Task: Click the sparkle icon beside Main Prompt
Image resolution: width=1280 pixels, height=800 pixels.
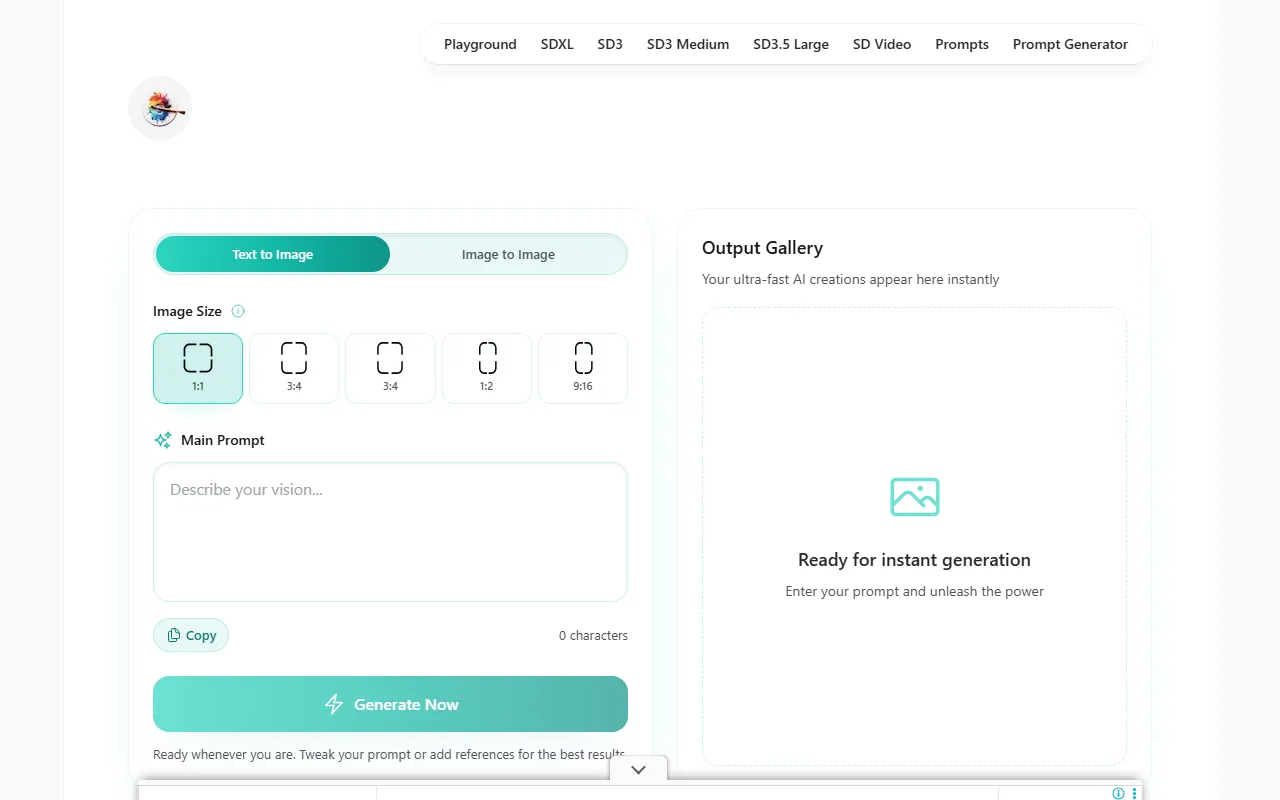Action: click(x=163, y=440)
